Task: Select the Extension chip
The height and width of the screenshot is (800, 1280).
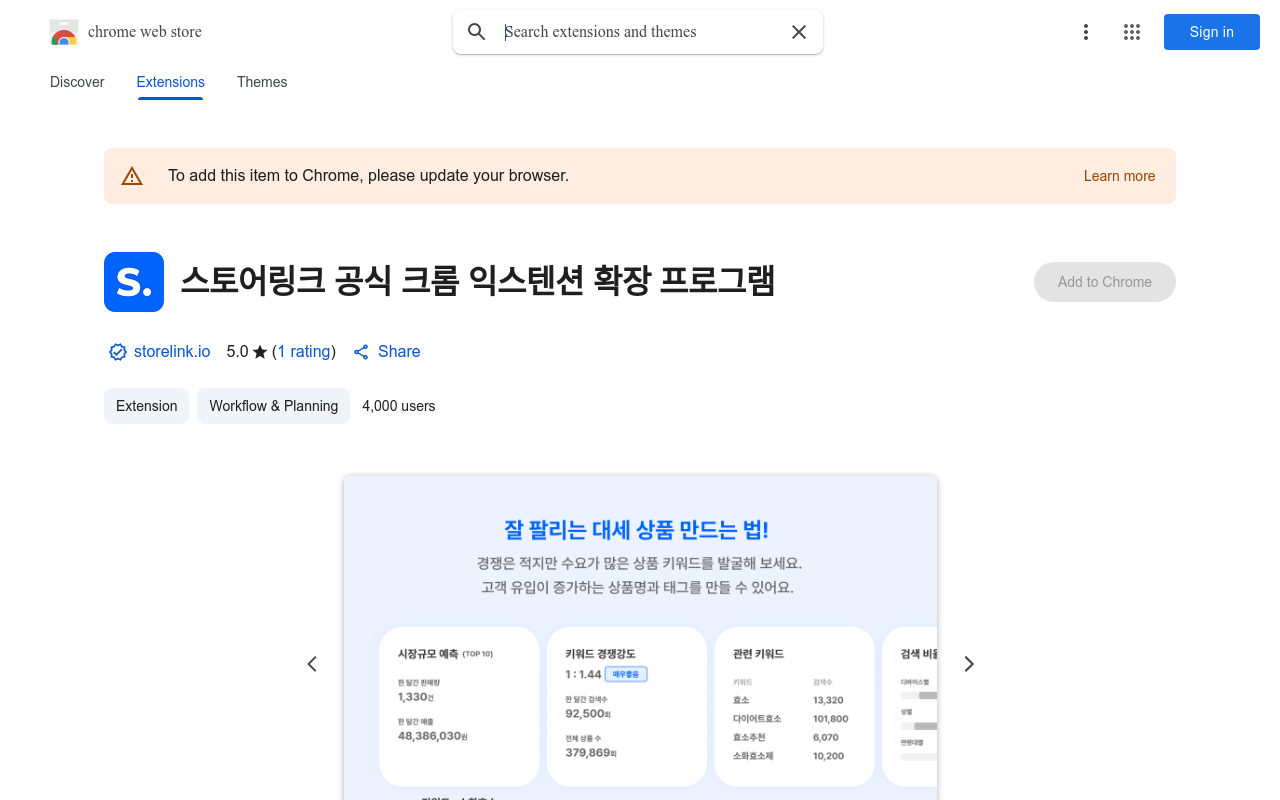Action: [x=146, y=406]
